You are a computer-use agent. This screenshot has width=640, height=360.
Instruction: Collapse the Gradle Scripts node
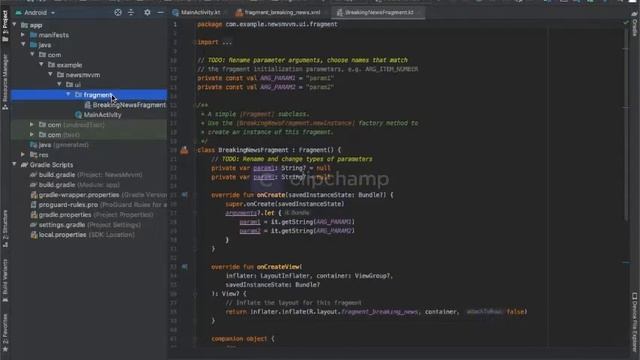point(15,164)
